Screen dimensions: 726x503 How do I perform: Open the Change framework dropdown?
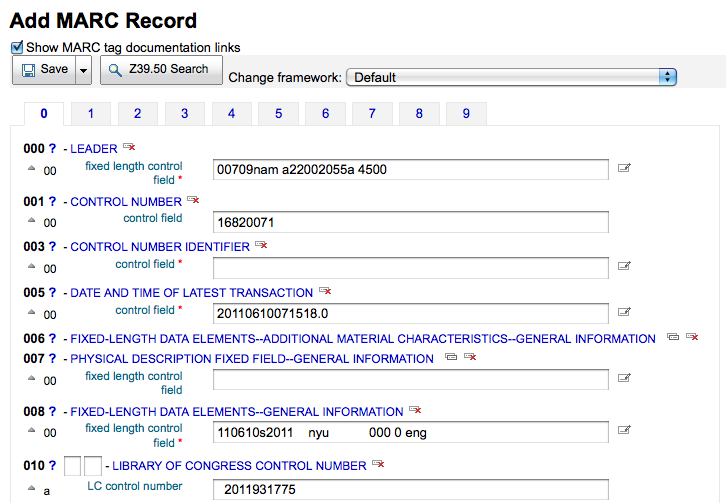point(511,77)
